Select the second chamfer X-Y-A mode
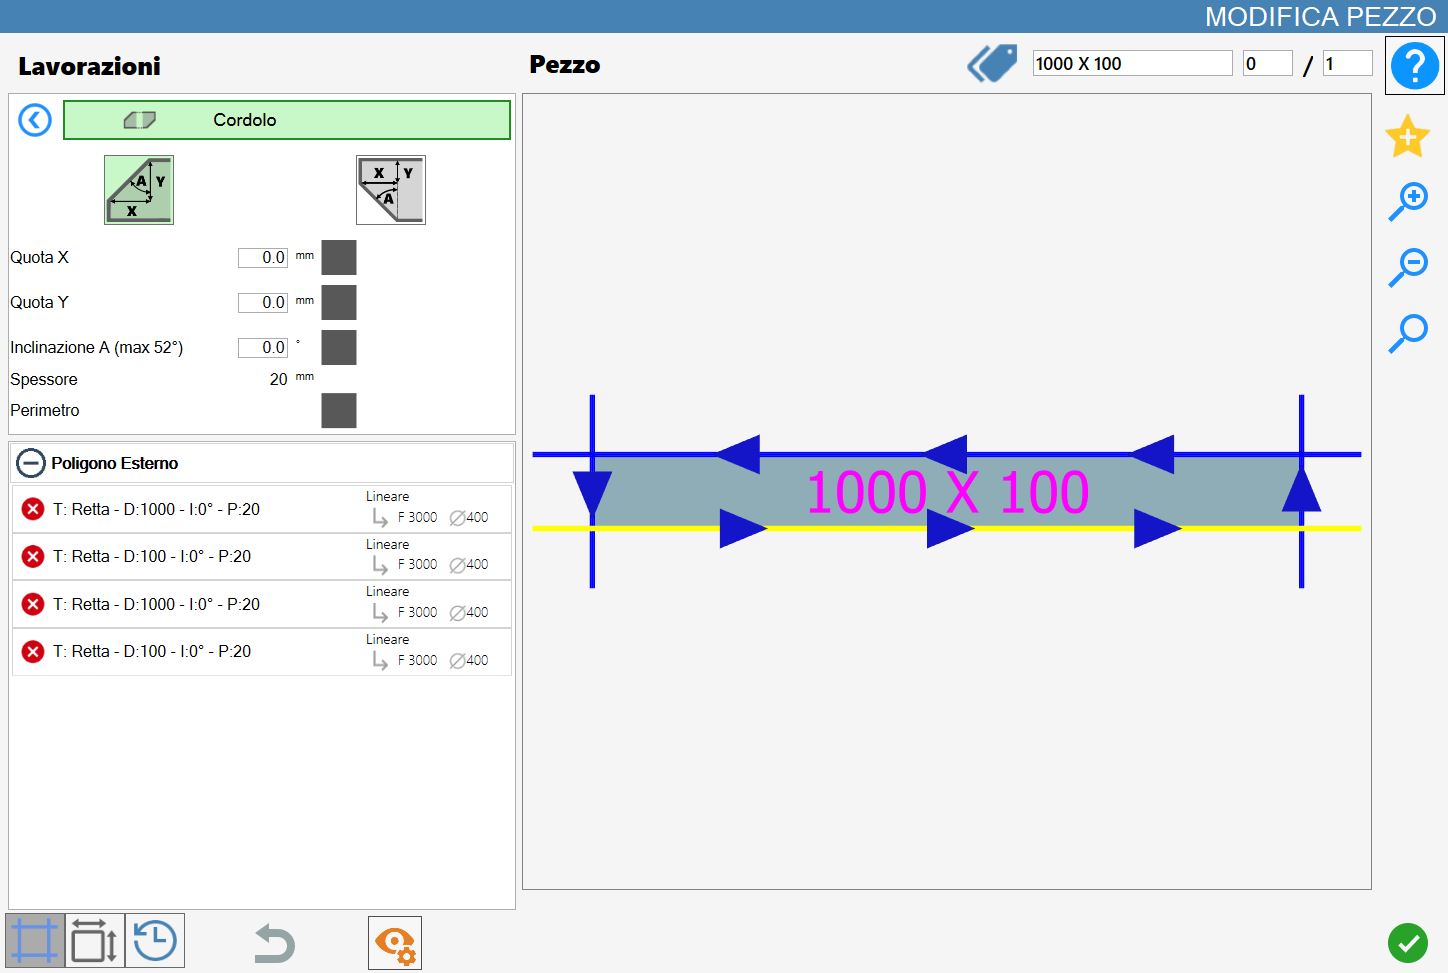1448x973 pixels. click(x=391, y=190)
